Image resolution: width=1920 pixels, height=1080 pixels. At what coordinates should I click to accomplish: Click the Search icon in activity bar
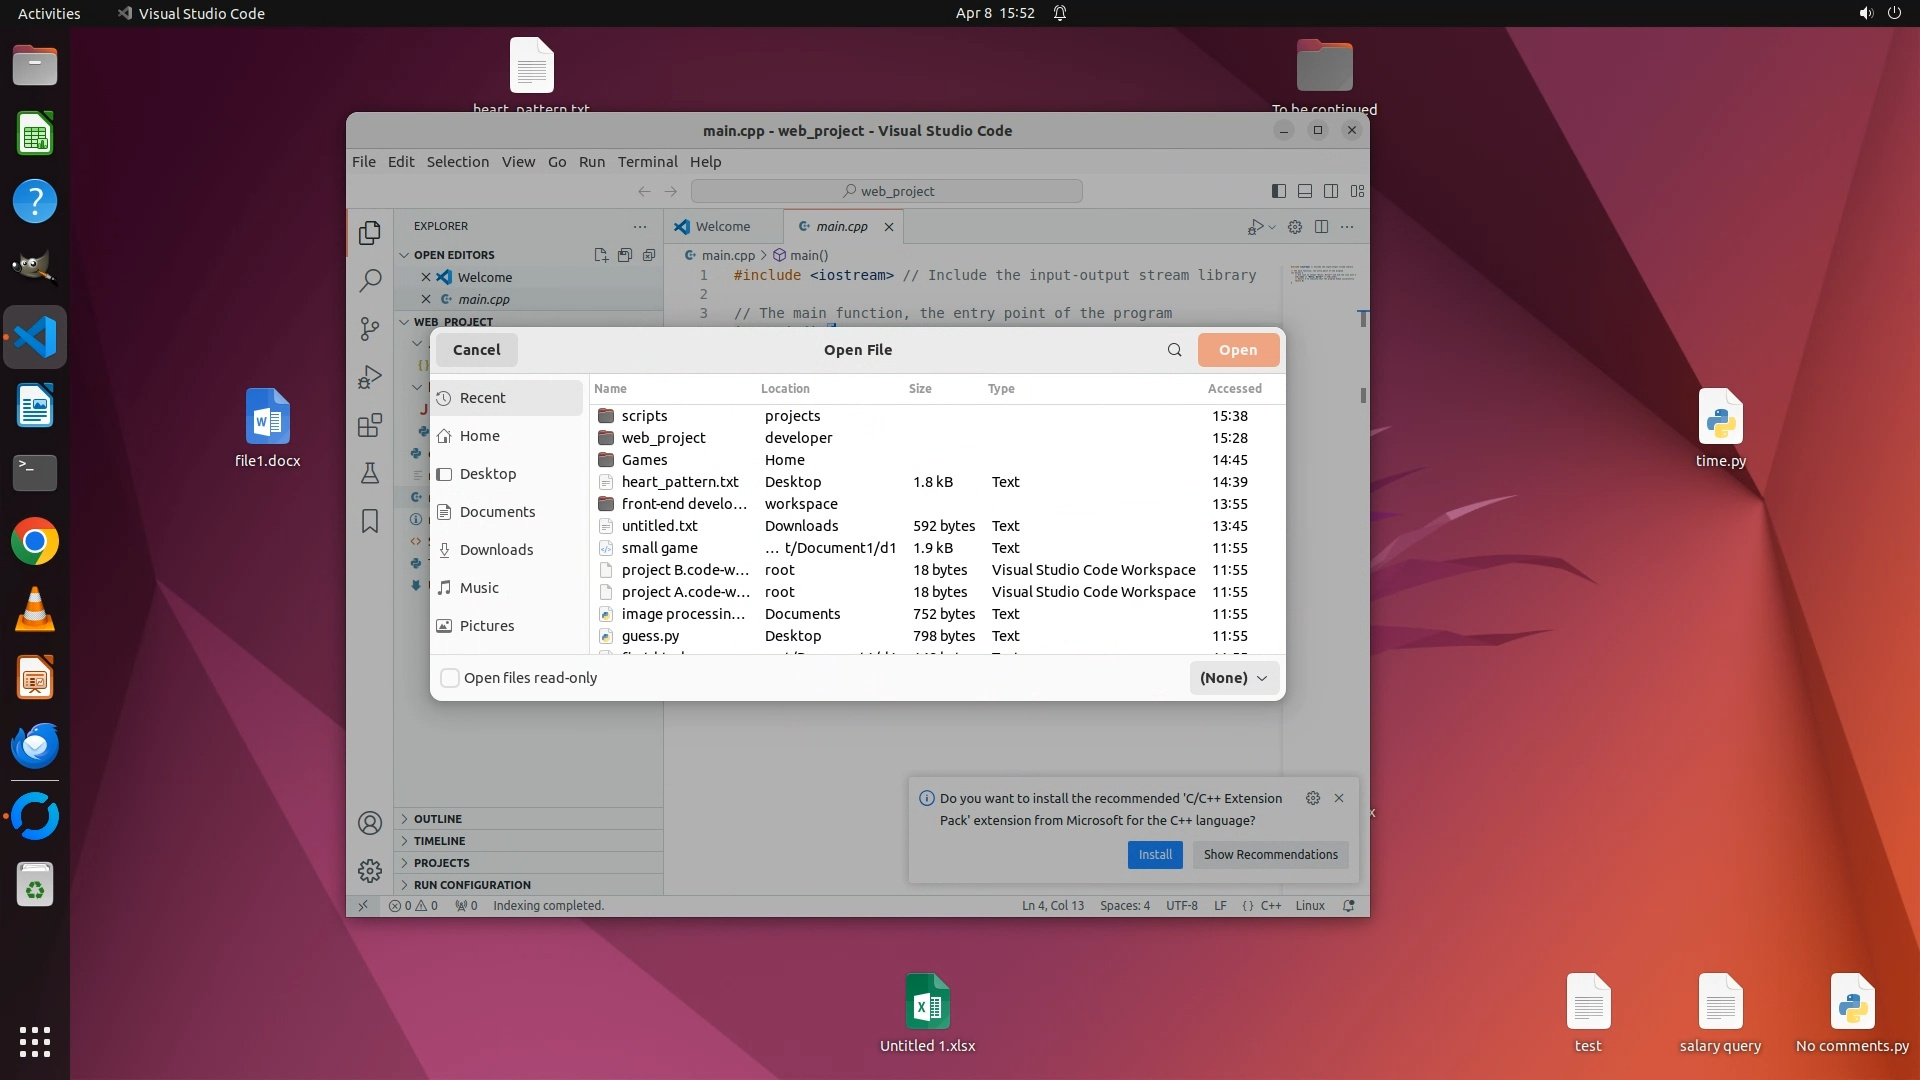click(x=370, y=280)
